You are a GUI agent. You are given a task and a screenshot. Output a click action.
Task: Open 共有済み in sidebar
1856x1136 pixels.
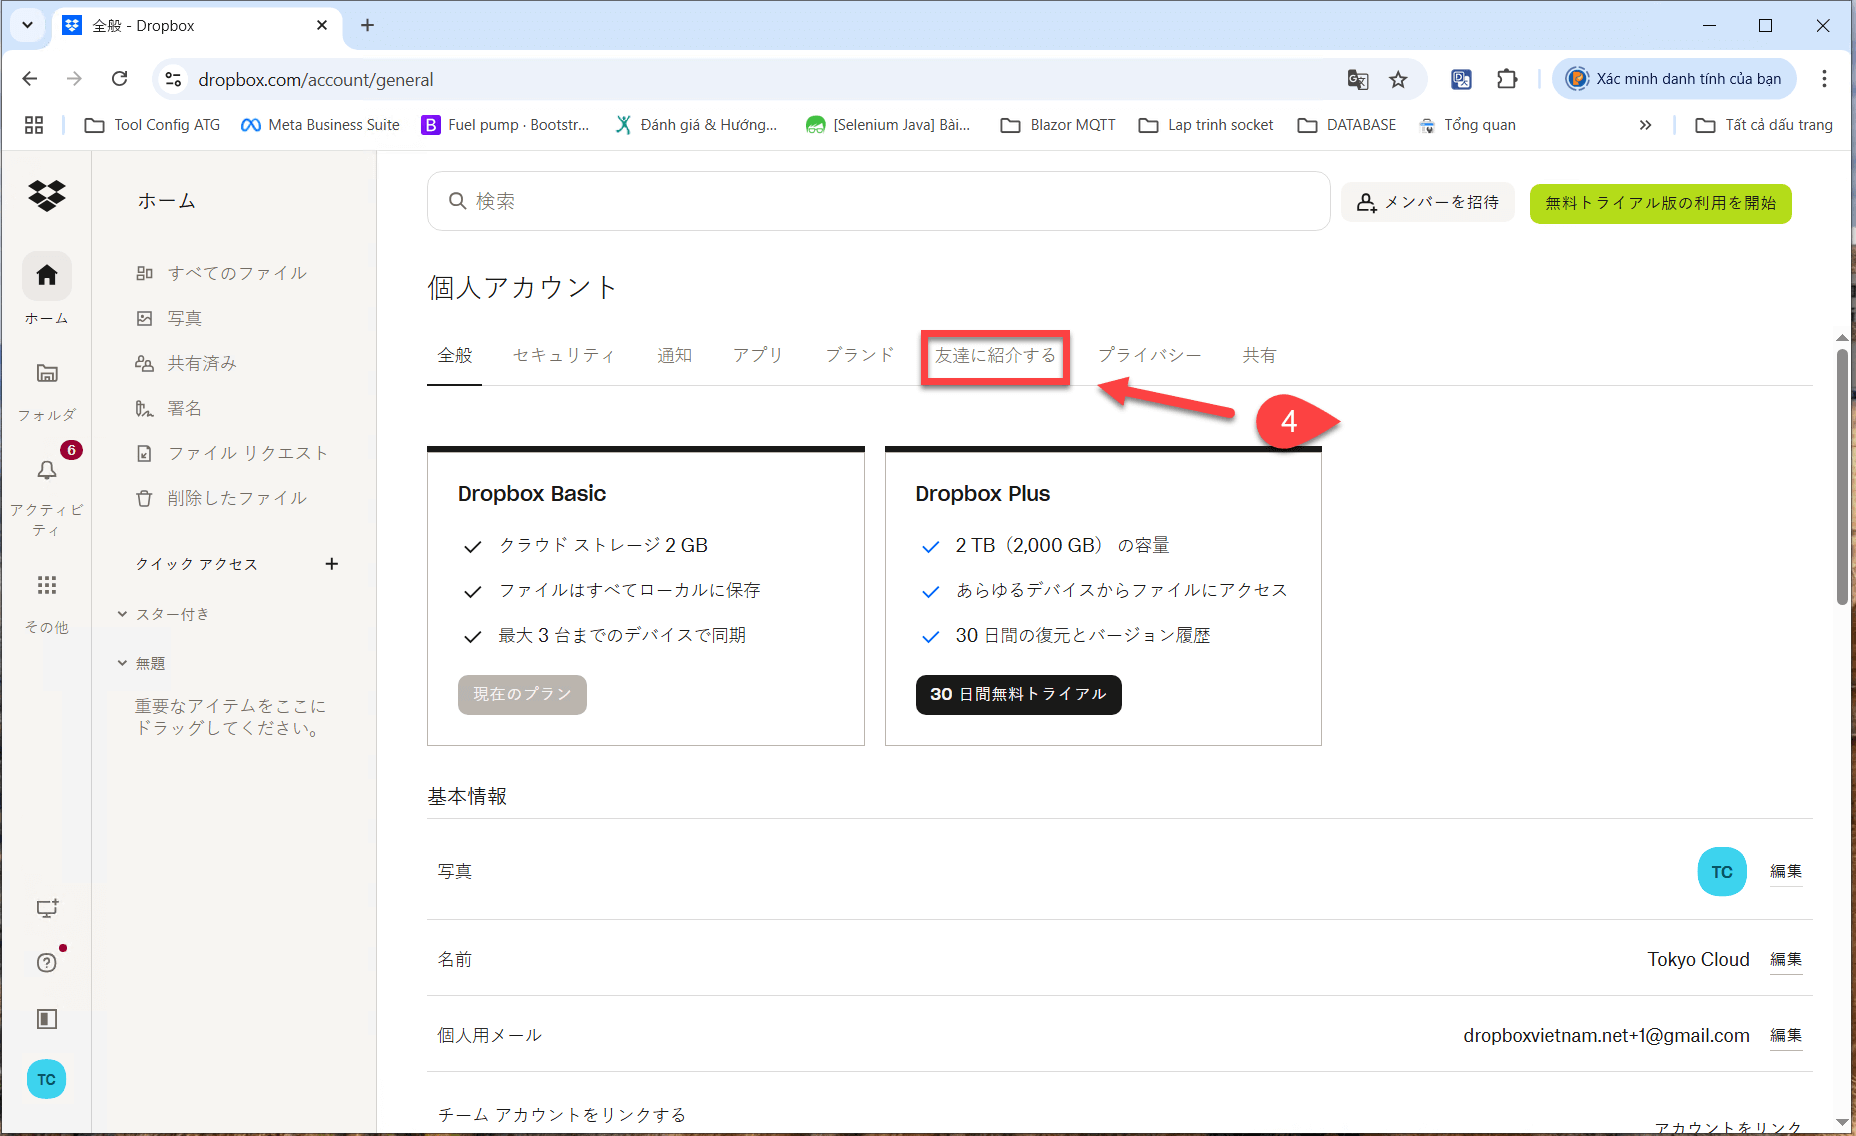tap(187, 363)
